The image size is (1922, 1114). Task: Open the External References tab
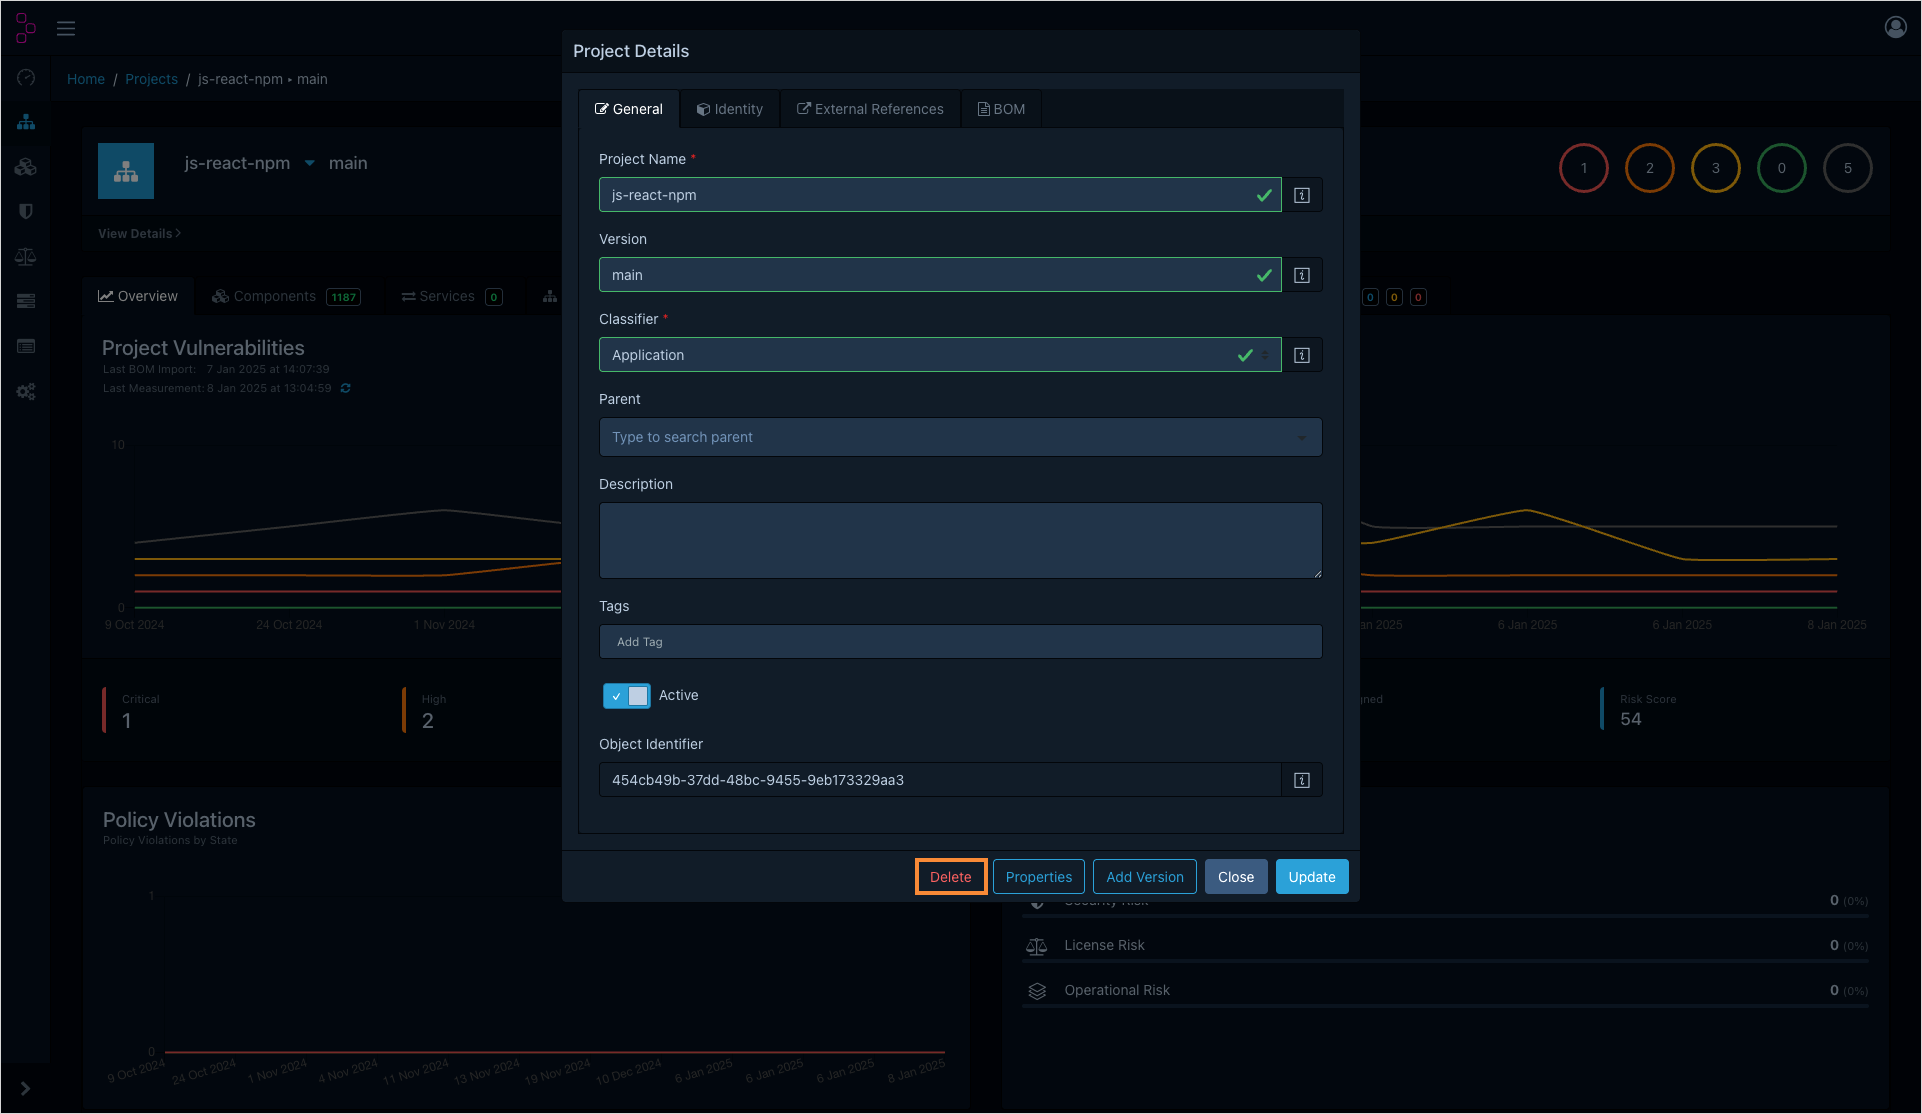tap(869, 108)
